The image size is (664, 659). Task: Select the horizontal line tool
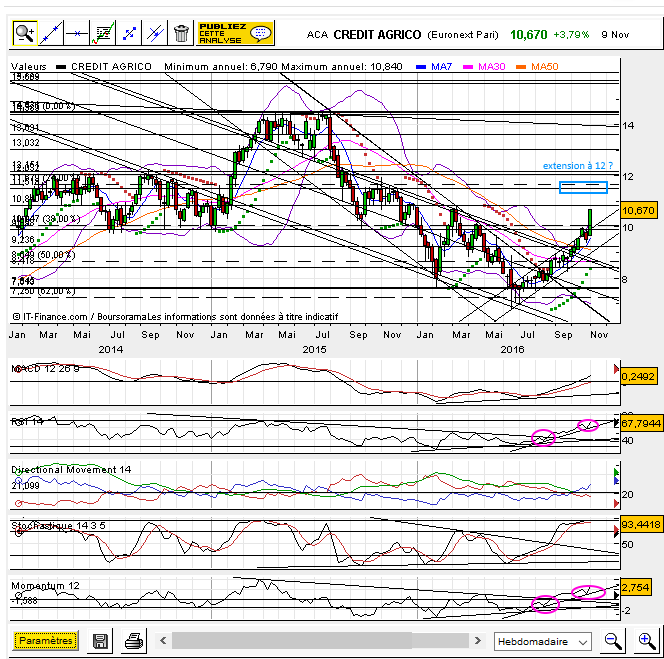76,33
